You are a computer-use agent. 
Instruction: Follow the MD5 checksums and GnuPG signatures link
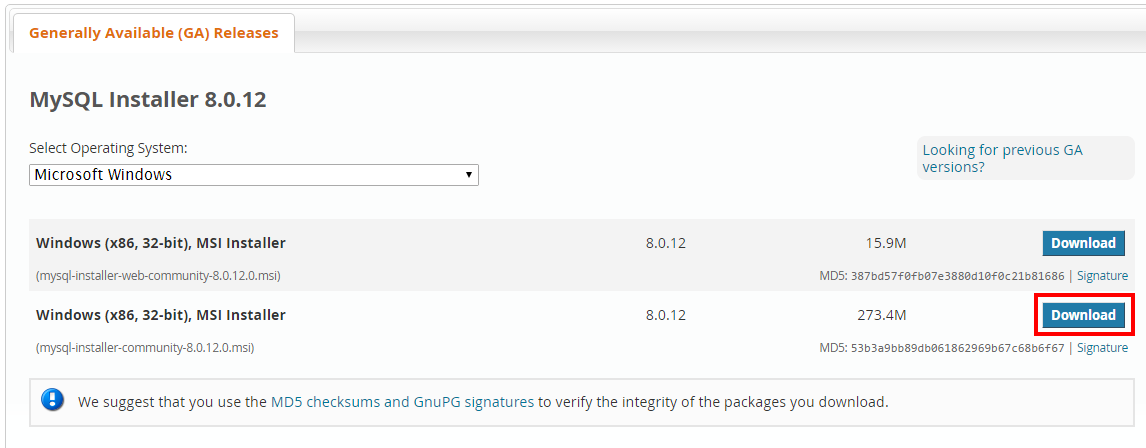tap(402, 401)
